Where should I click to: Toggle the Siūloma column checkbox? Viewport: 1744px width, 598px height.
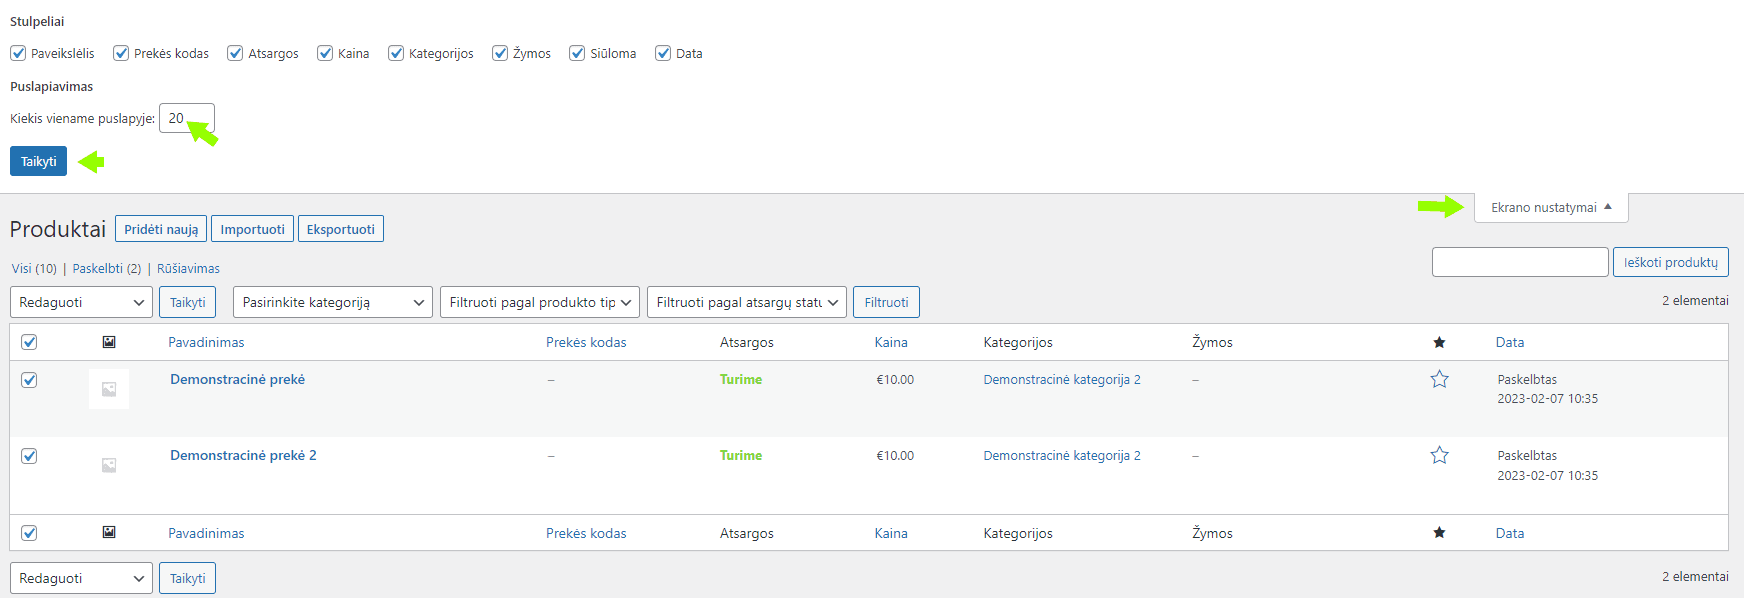(577, 53)
